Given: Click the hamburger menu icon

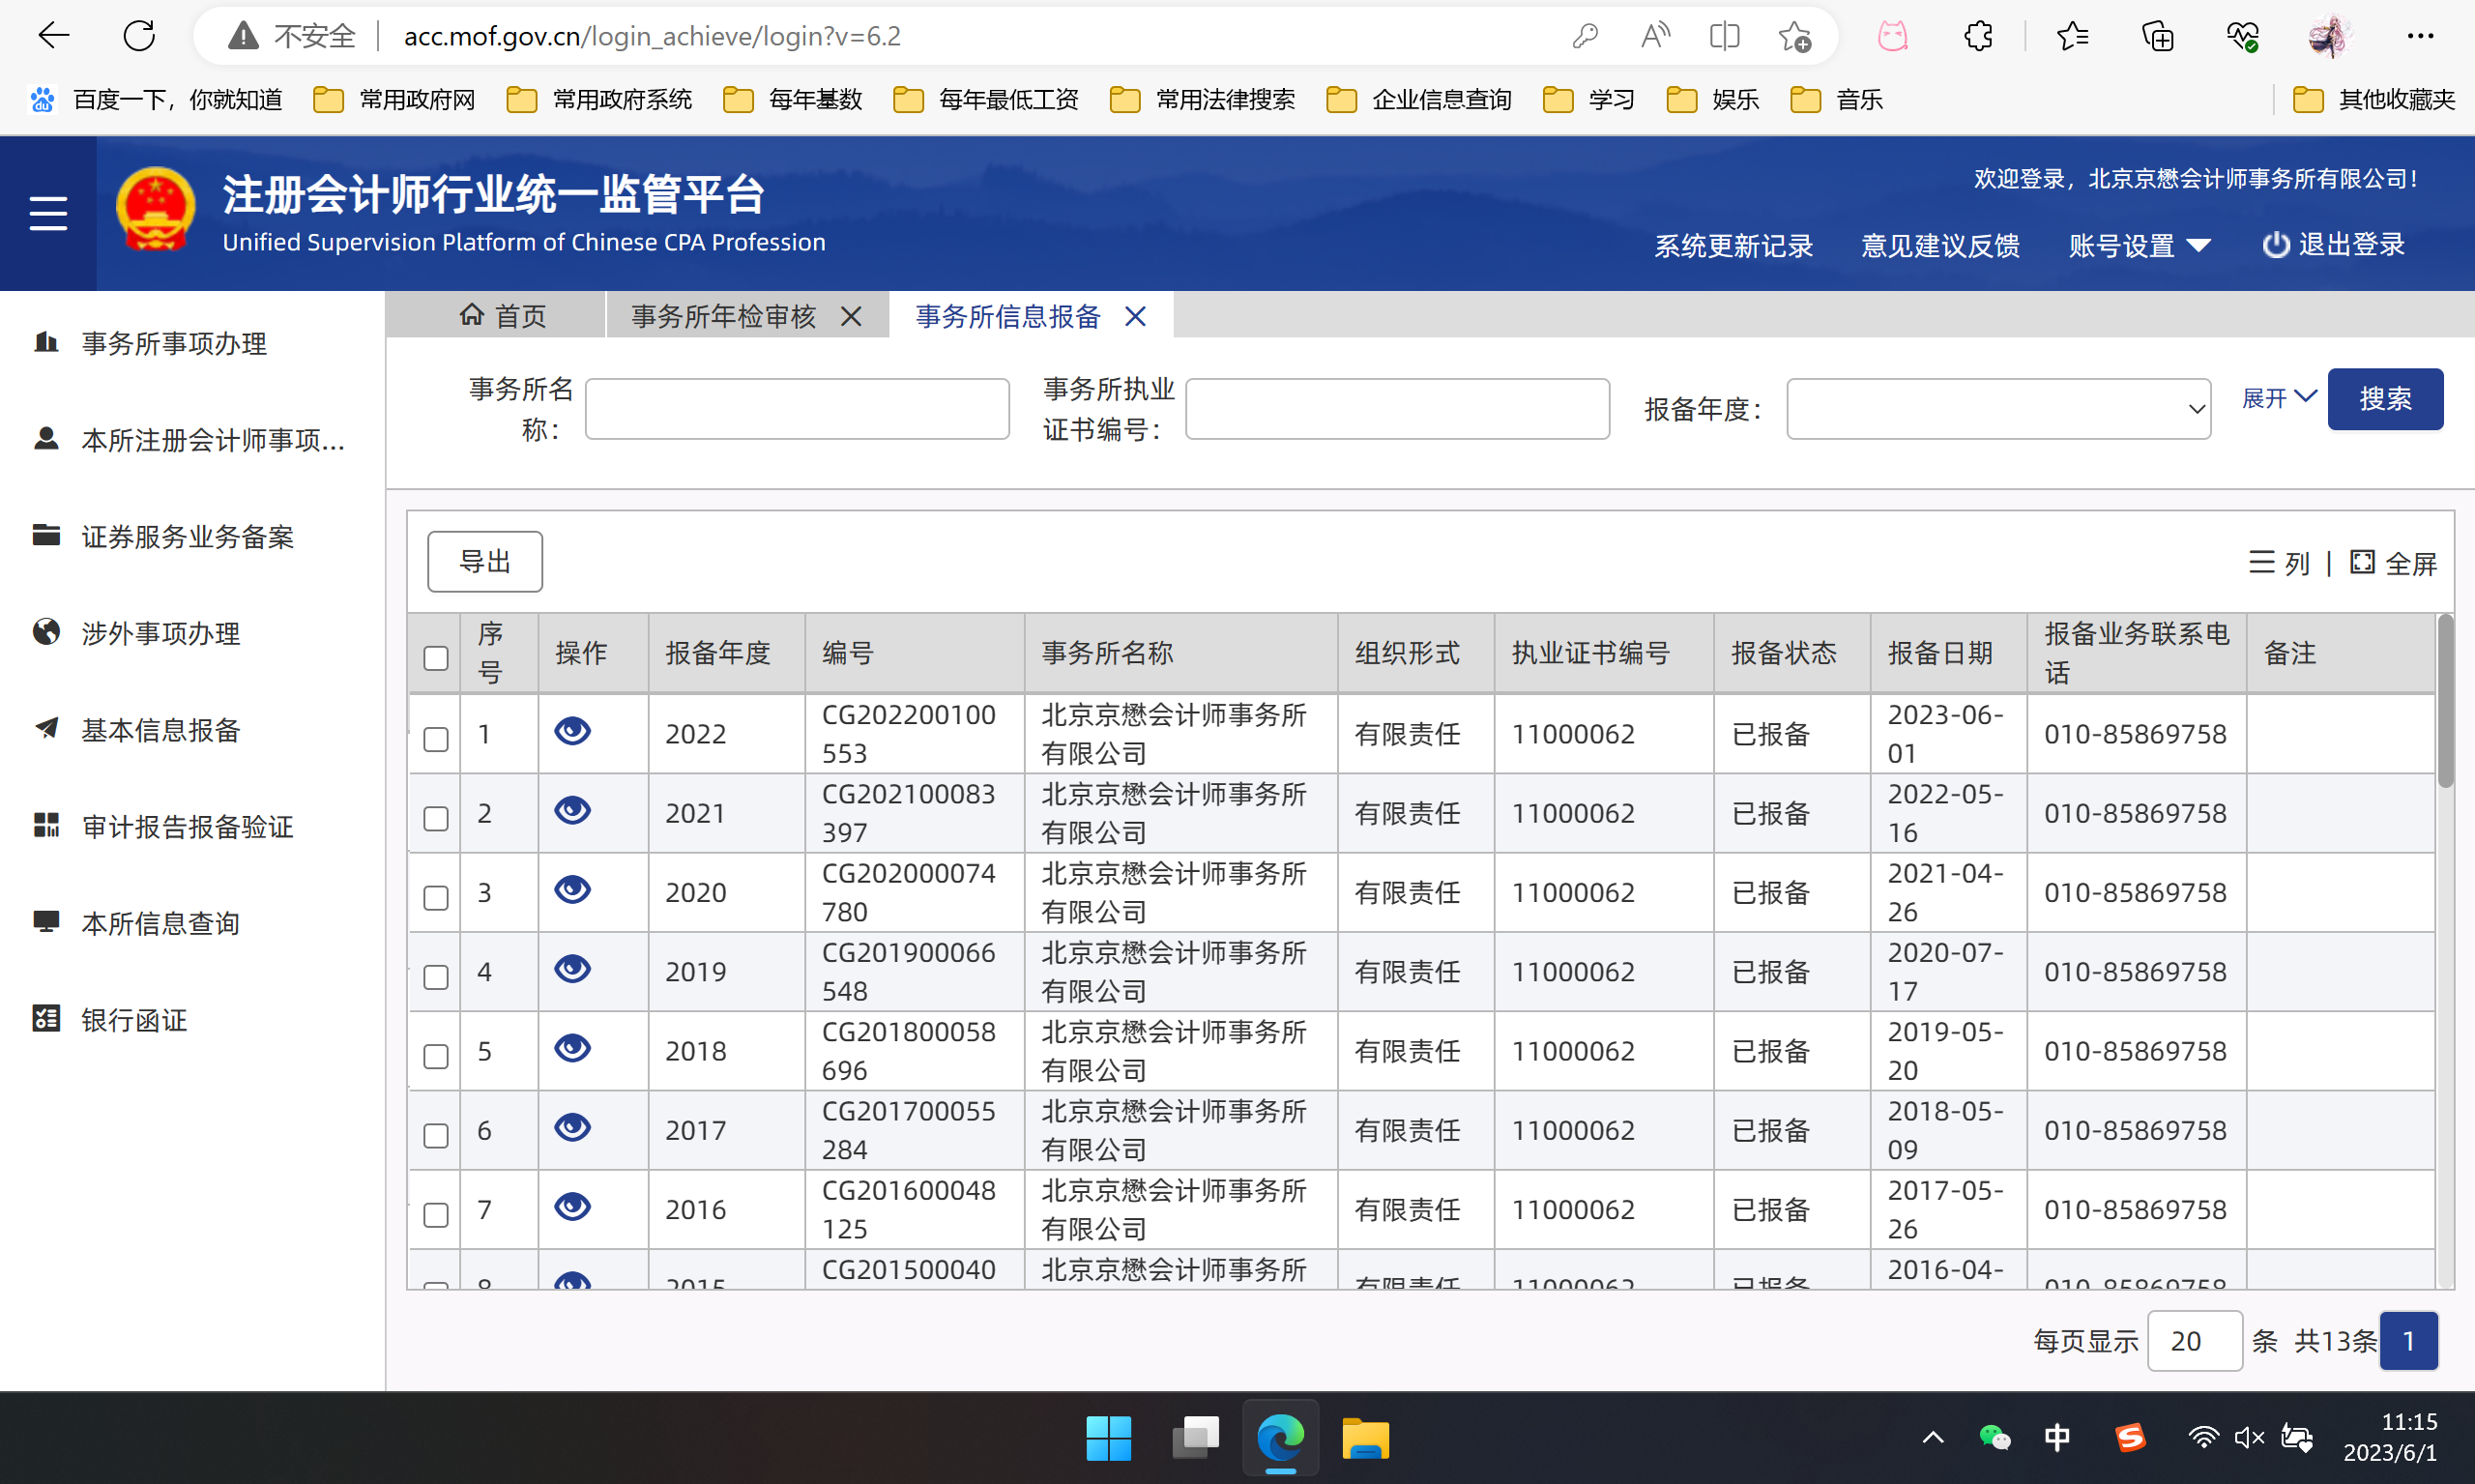Looking at the screenshot, I should click(x=48, y=213).
